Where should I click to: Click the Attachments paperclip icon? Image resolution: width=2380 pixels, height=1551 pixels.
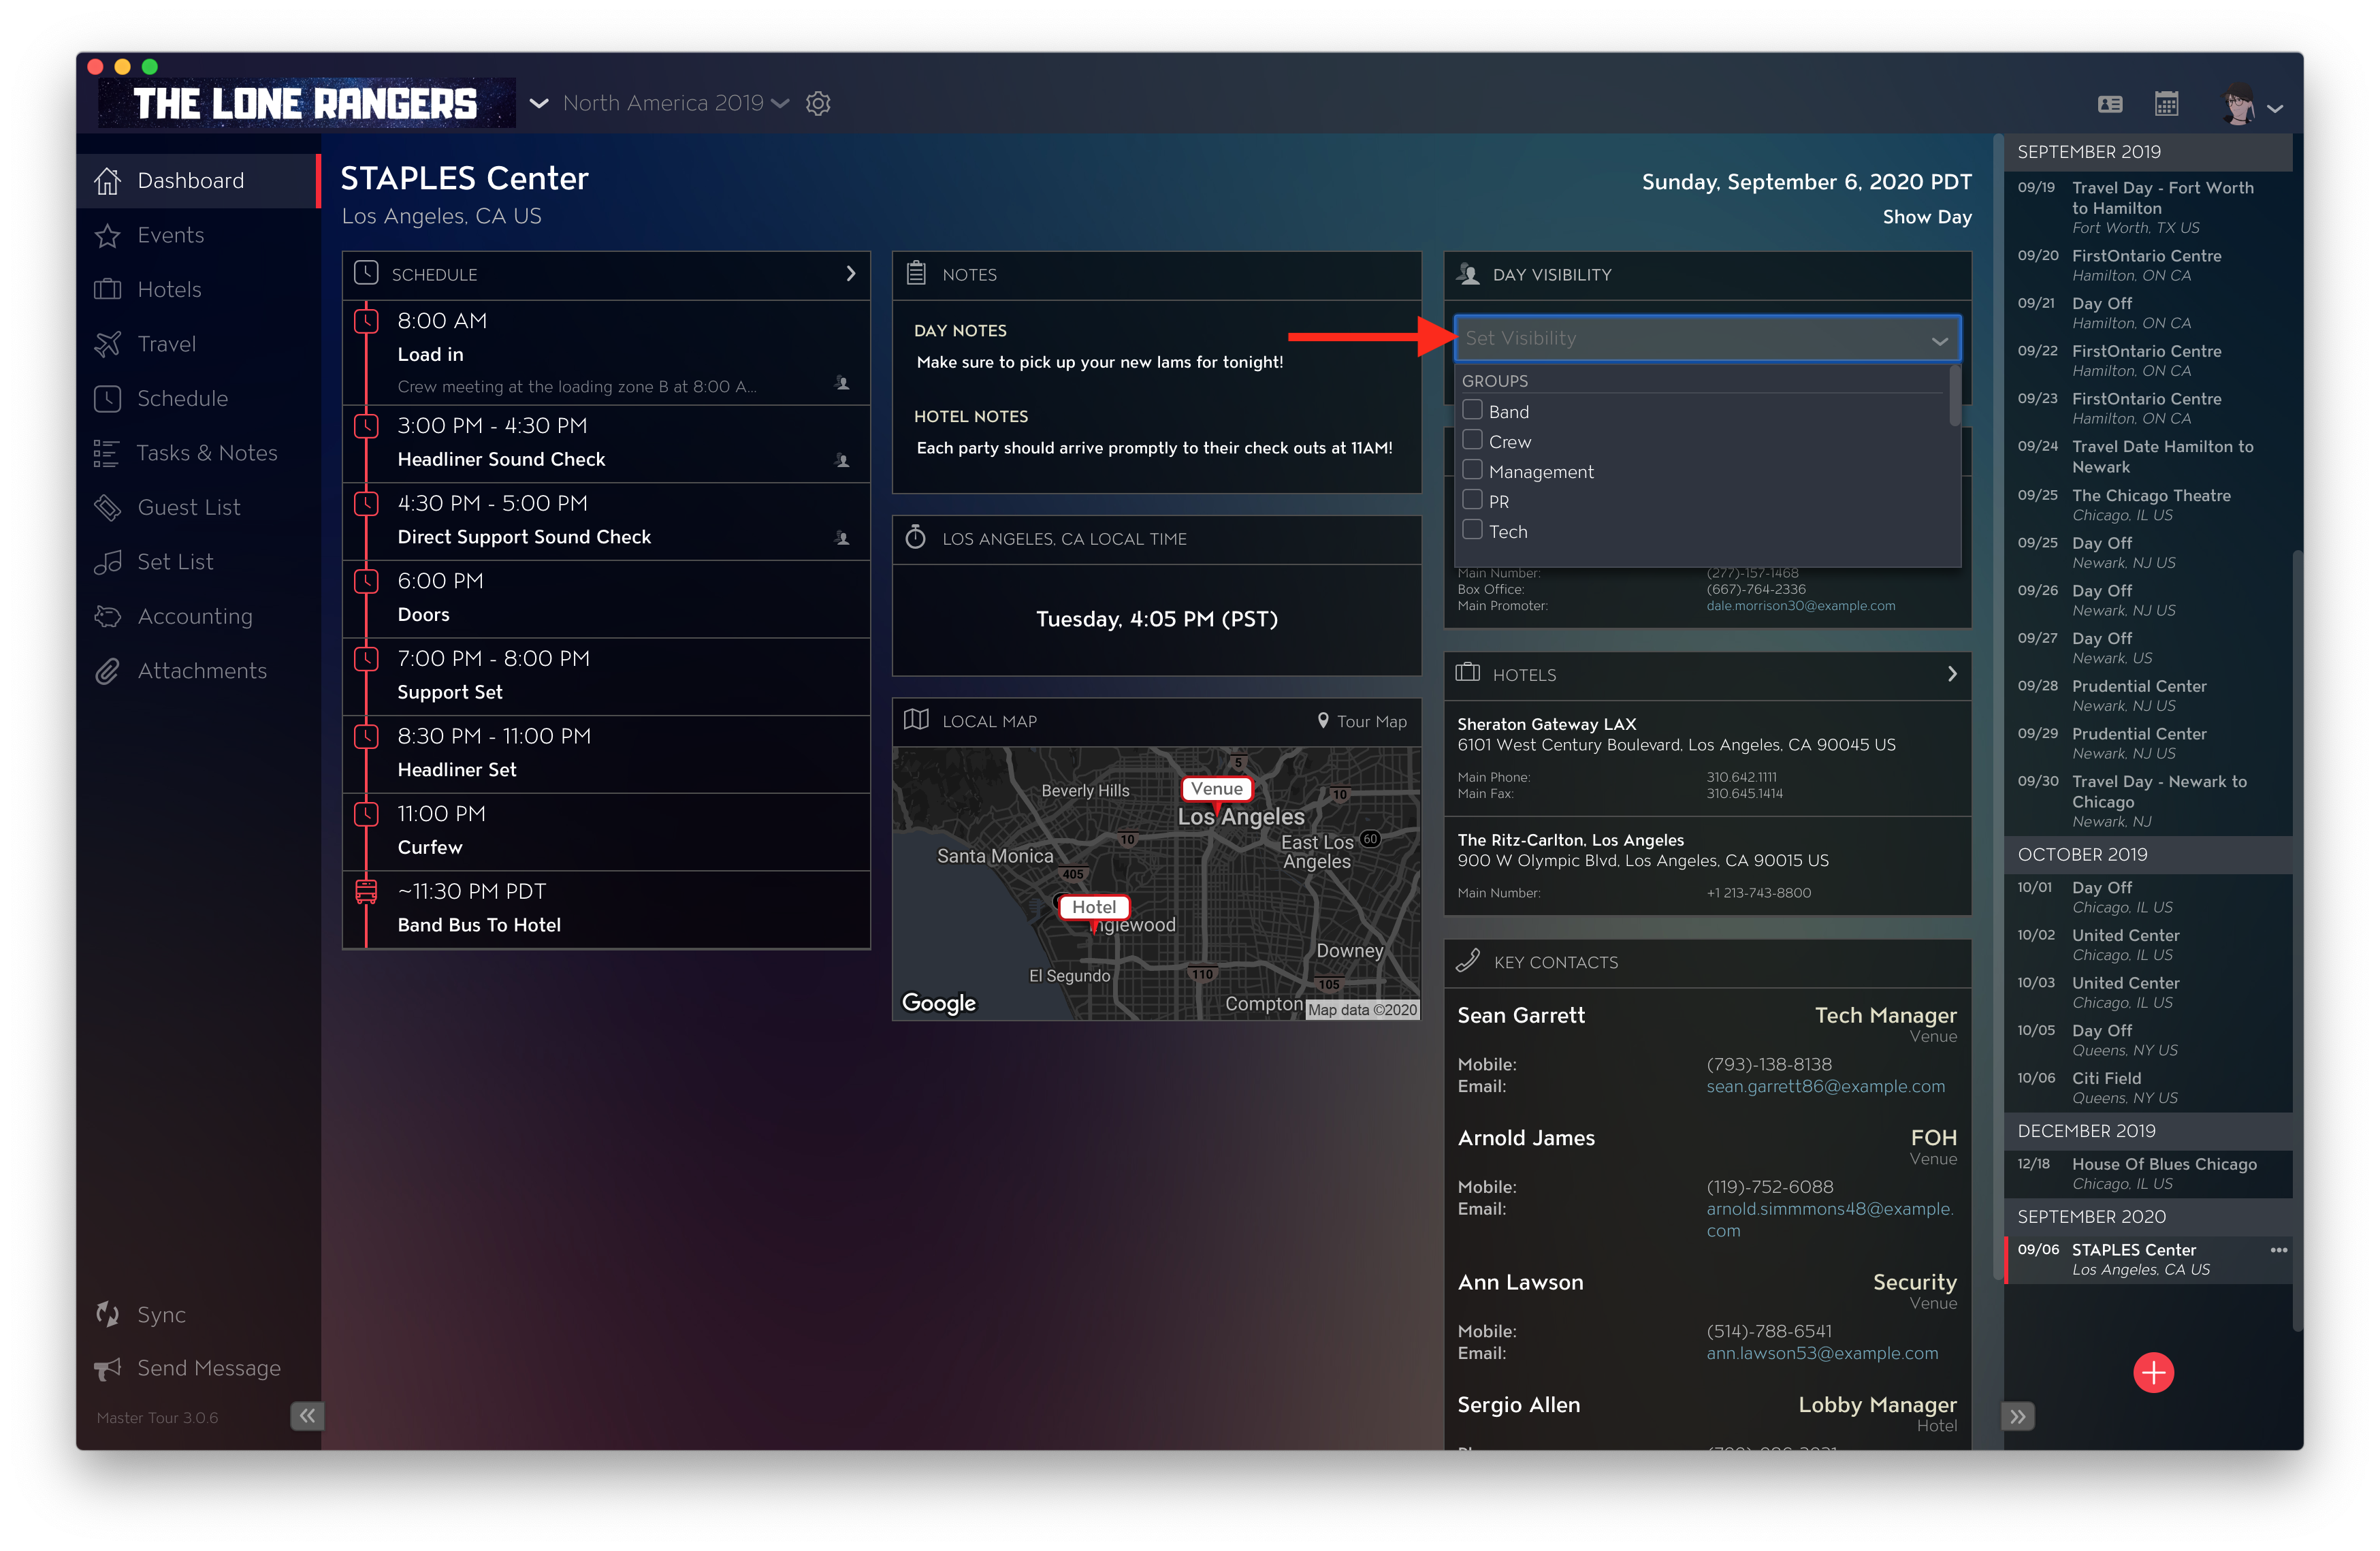[108, 671]
